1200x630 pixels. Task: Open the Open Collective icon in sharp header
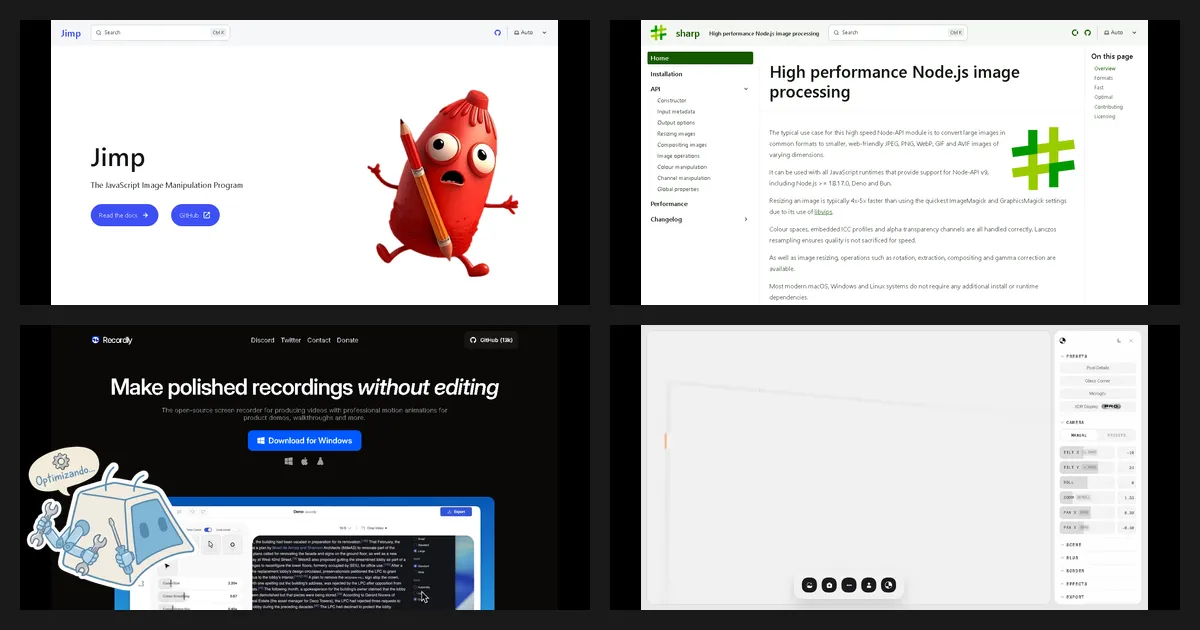(x=1075, y=33)
